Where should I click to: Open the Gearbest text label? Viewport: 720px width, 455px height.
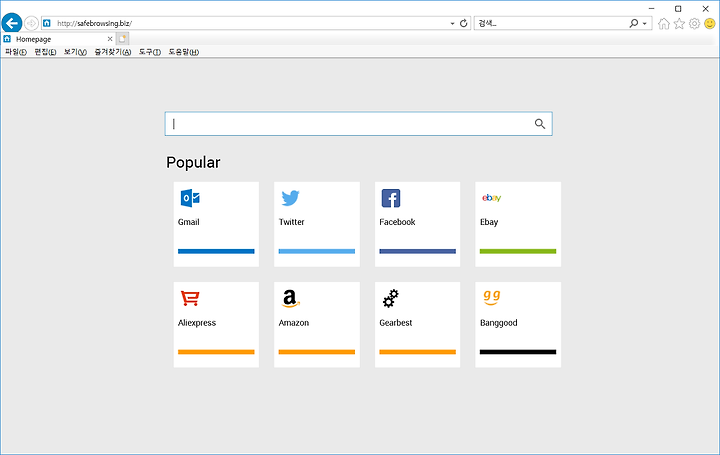click(396, 323)
